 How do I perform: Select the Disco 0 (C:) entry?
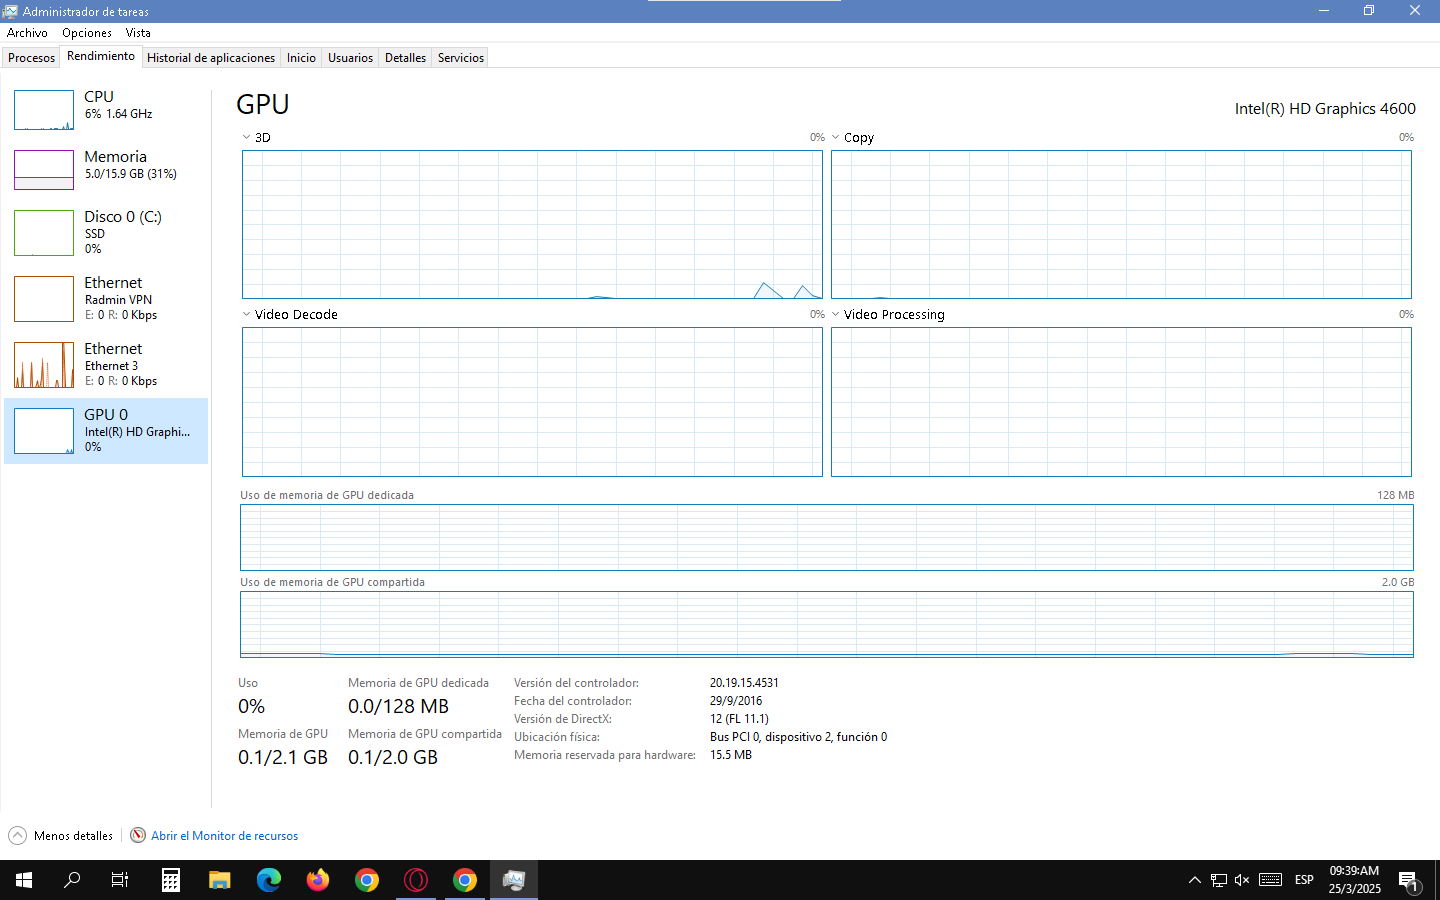[106, 232]
